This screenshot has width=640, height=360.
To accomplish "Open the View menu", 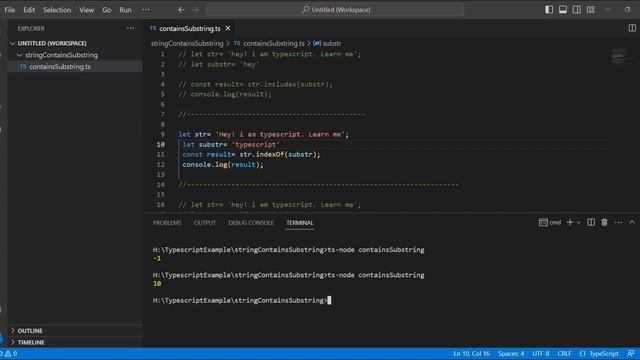I will point(87,10).
